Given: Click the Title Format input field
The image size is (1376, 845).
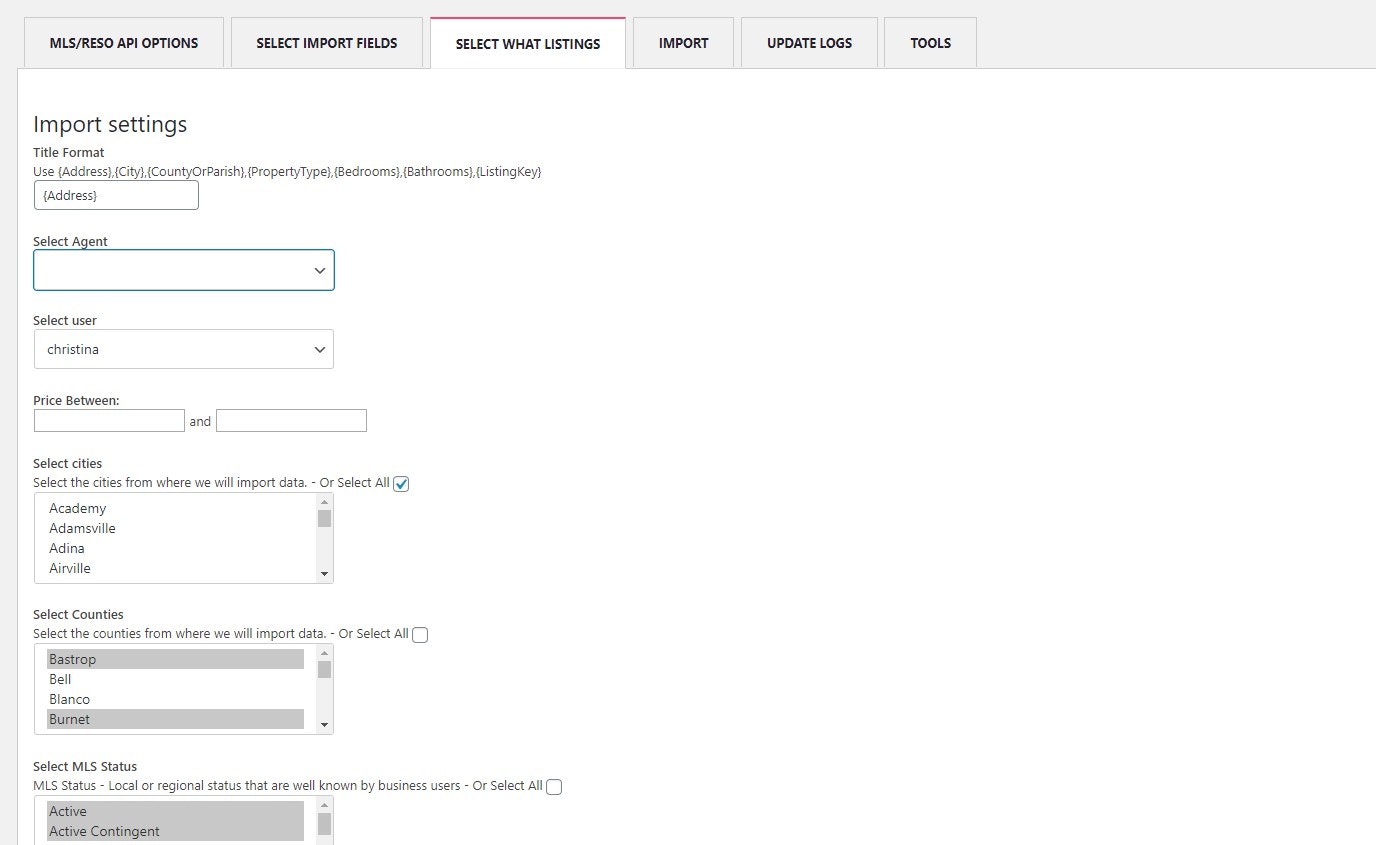Looking at the screenshot, I should pos(116,195).
